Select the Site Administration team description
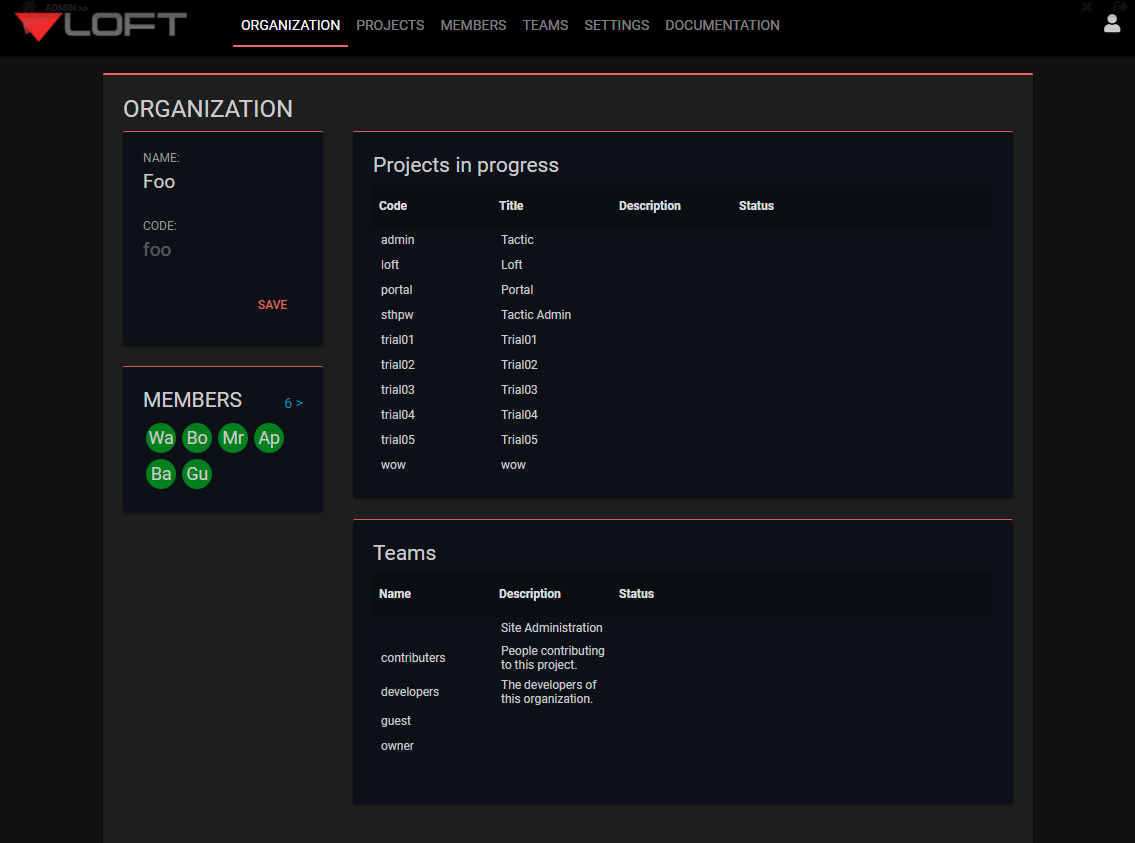The width and height of the screenshot is (1135, 843). click(552, 628)
